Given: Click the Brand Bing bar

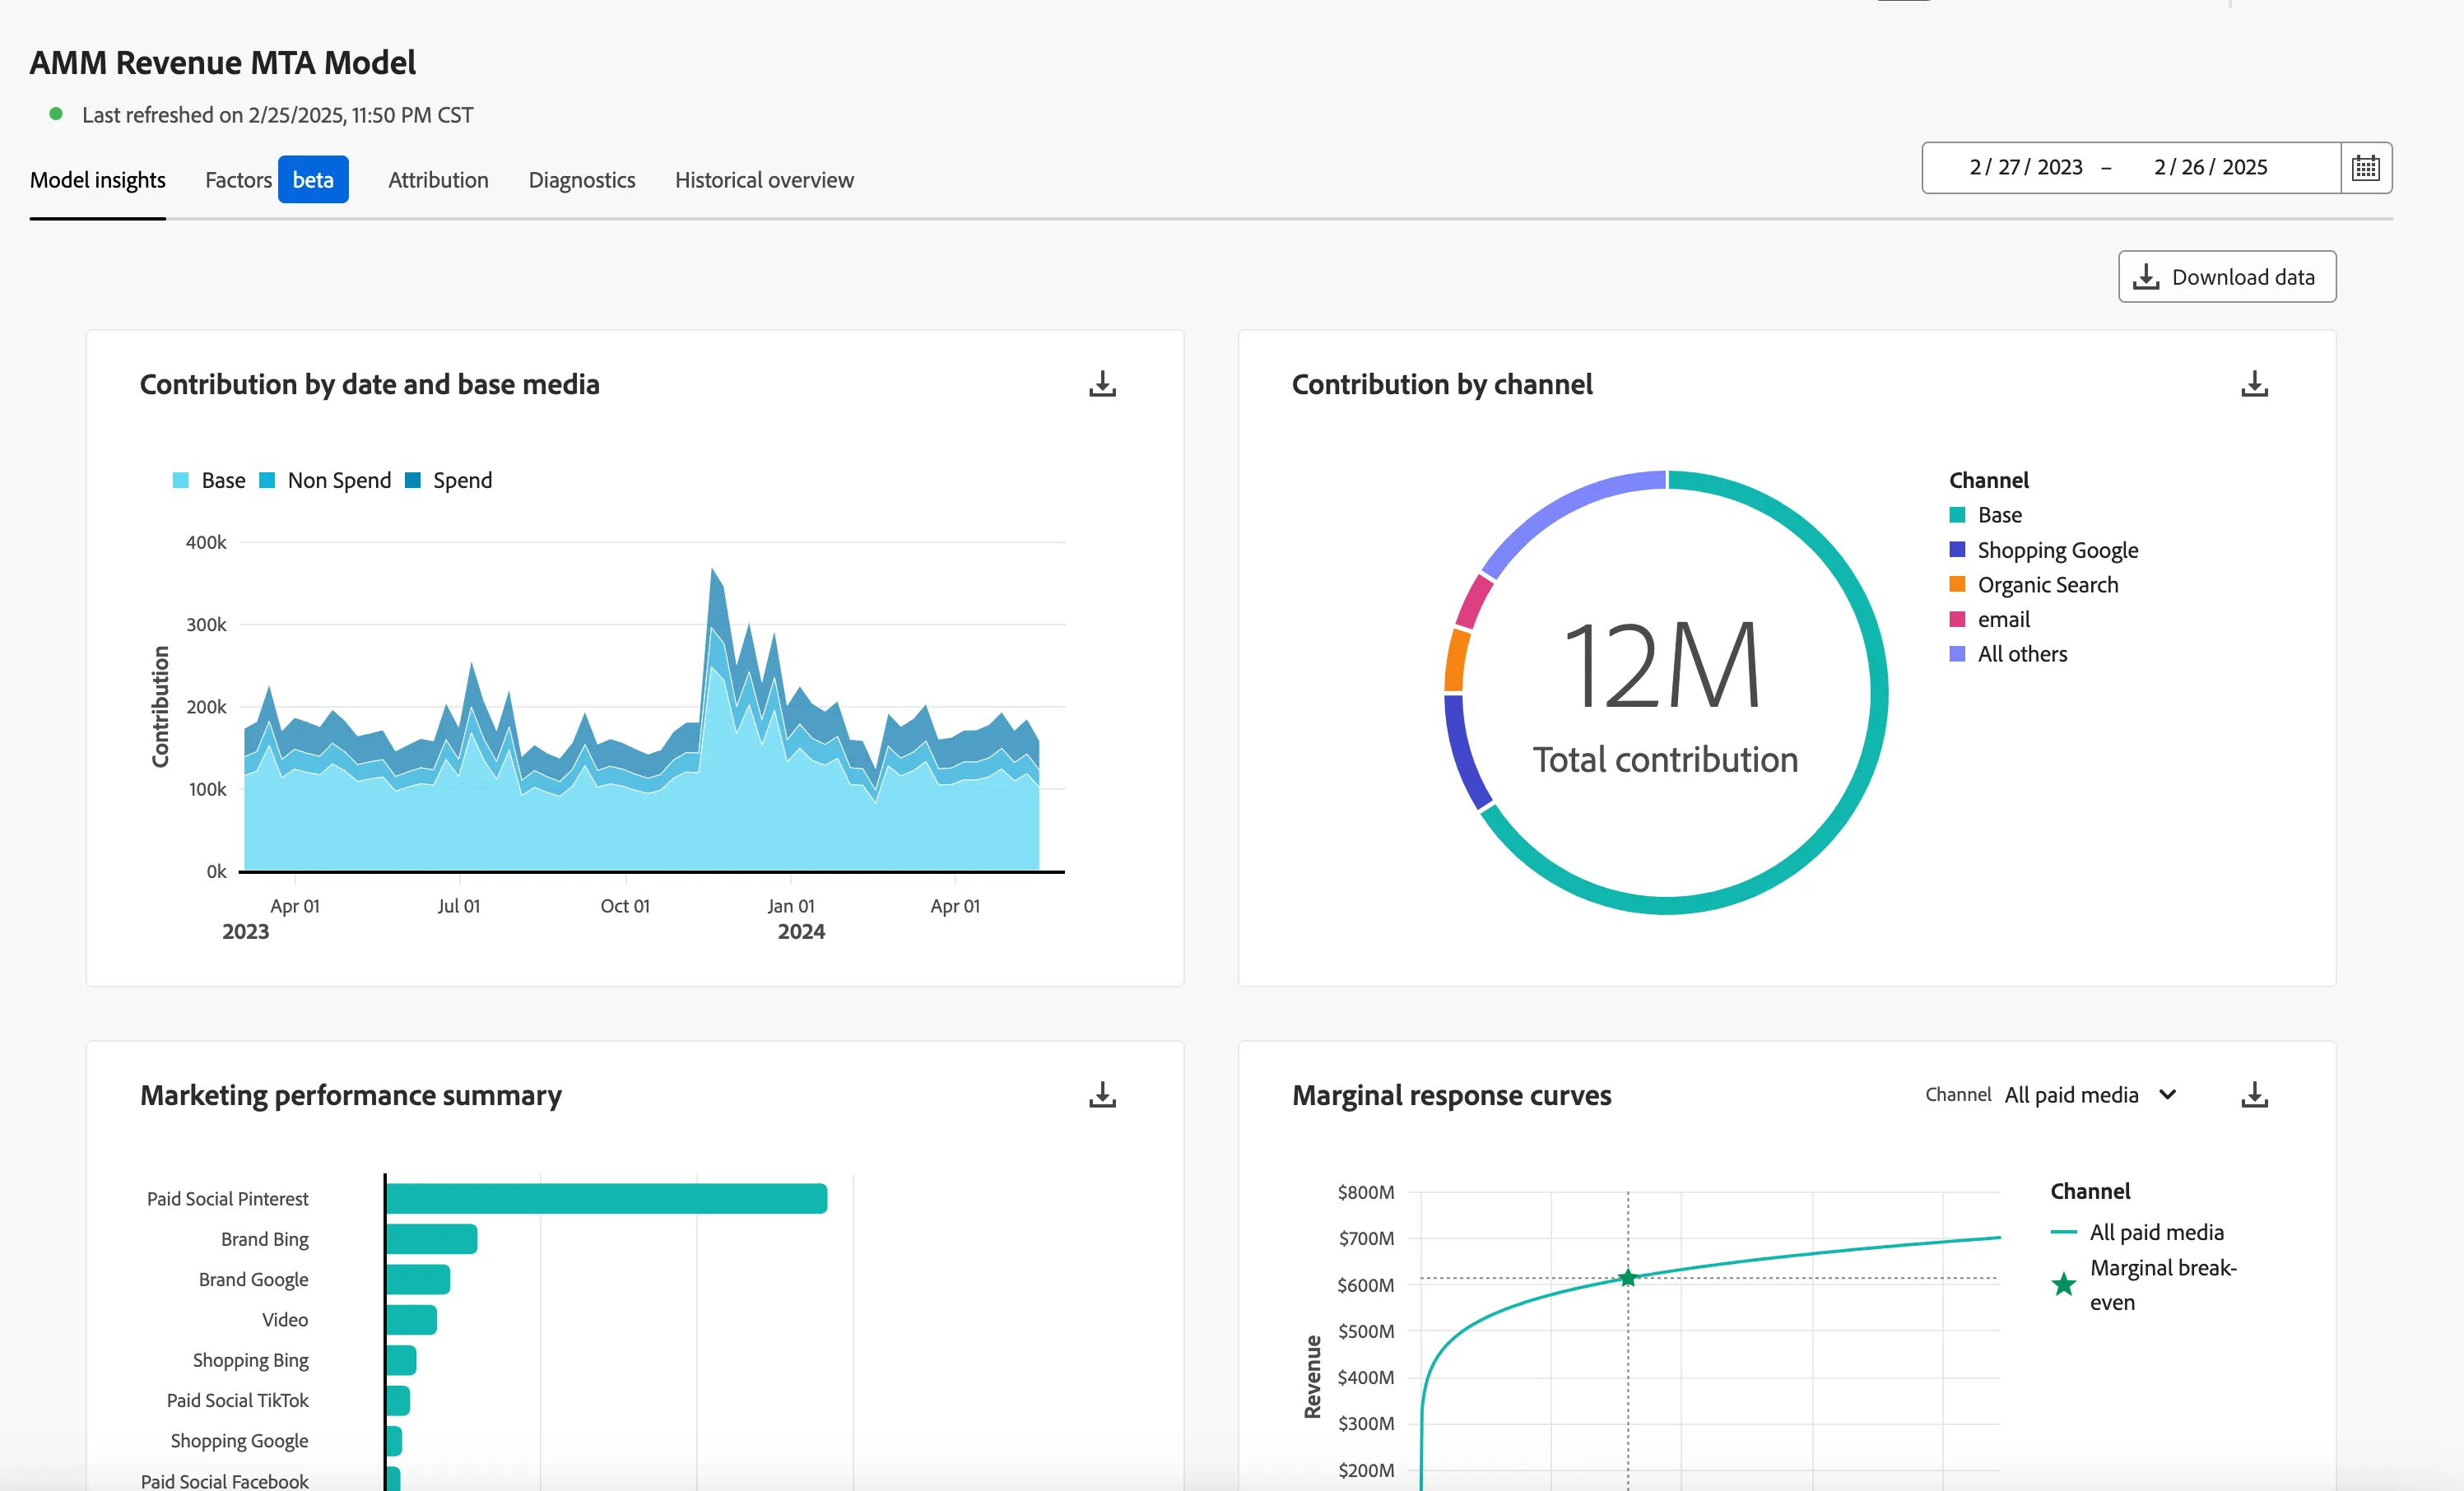Looking at the screenshot, I should (431, 1239).
